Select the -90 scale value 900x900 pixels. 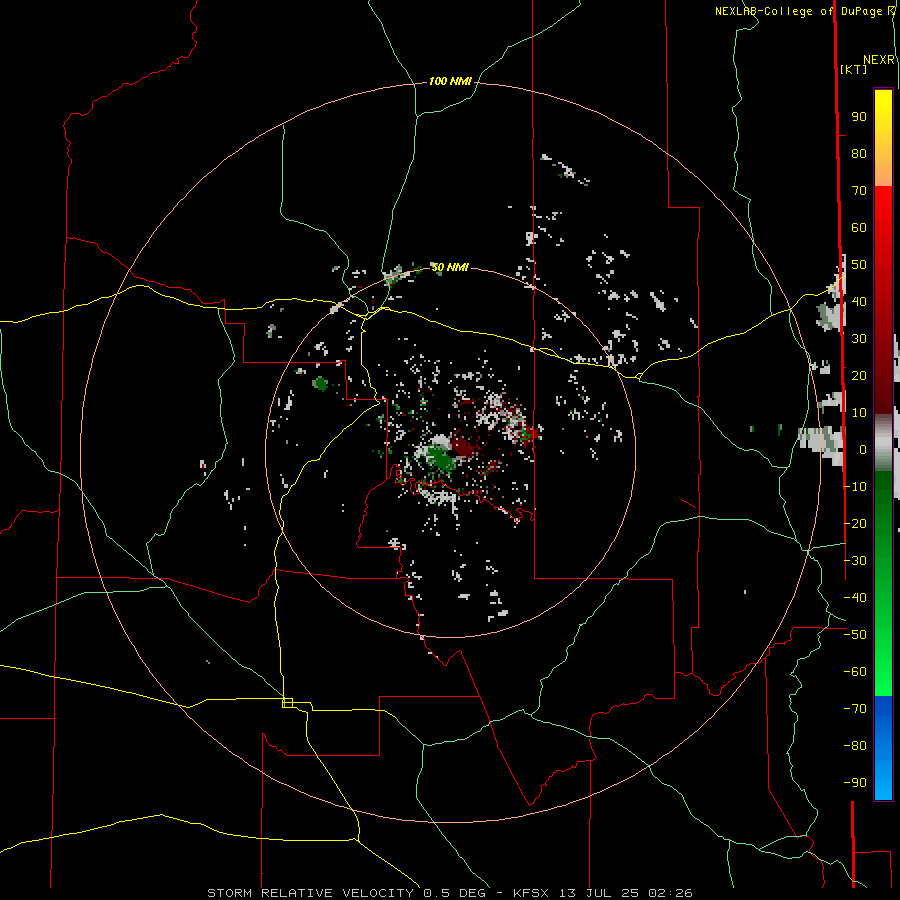click(855, 783)
